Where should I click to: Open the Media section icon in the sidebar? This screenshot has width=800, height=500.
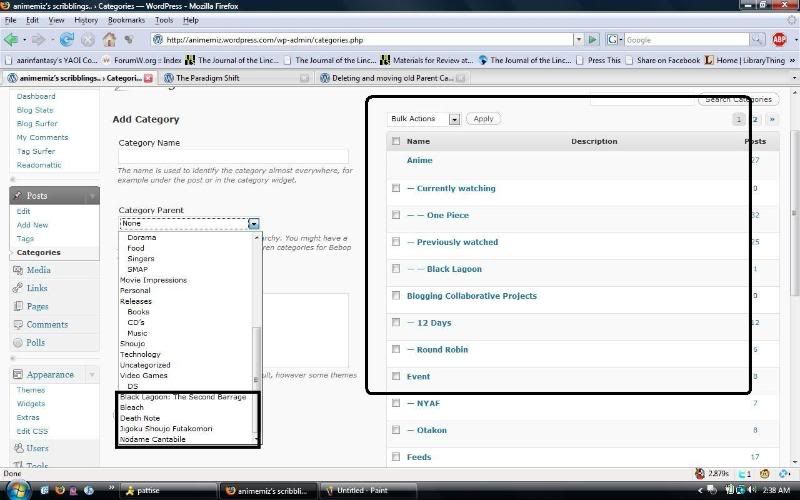click(x=18, y=270)
